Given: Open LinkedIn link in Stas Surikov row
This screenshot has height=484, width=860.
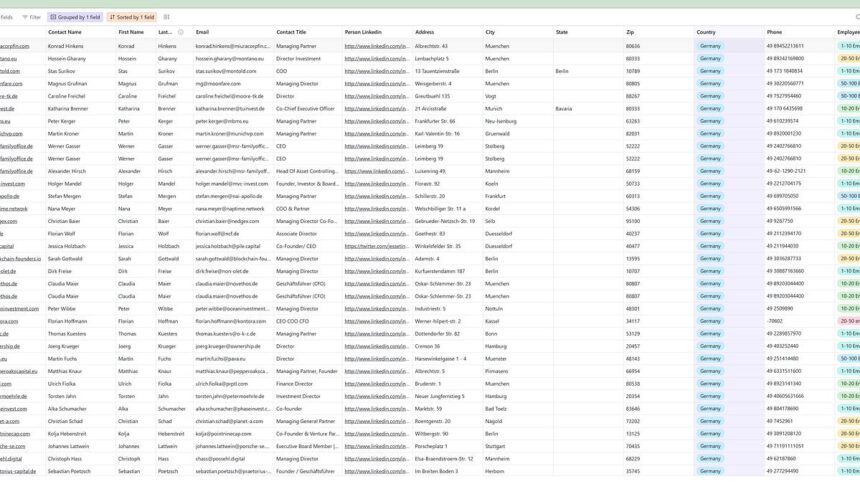Looking at the screenshot, I should tap(376, 71).
